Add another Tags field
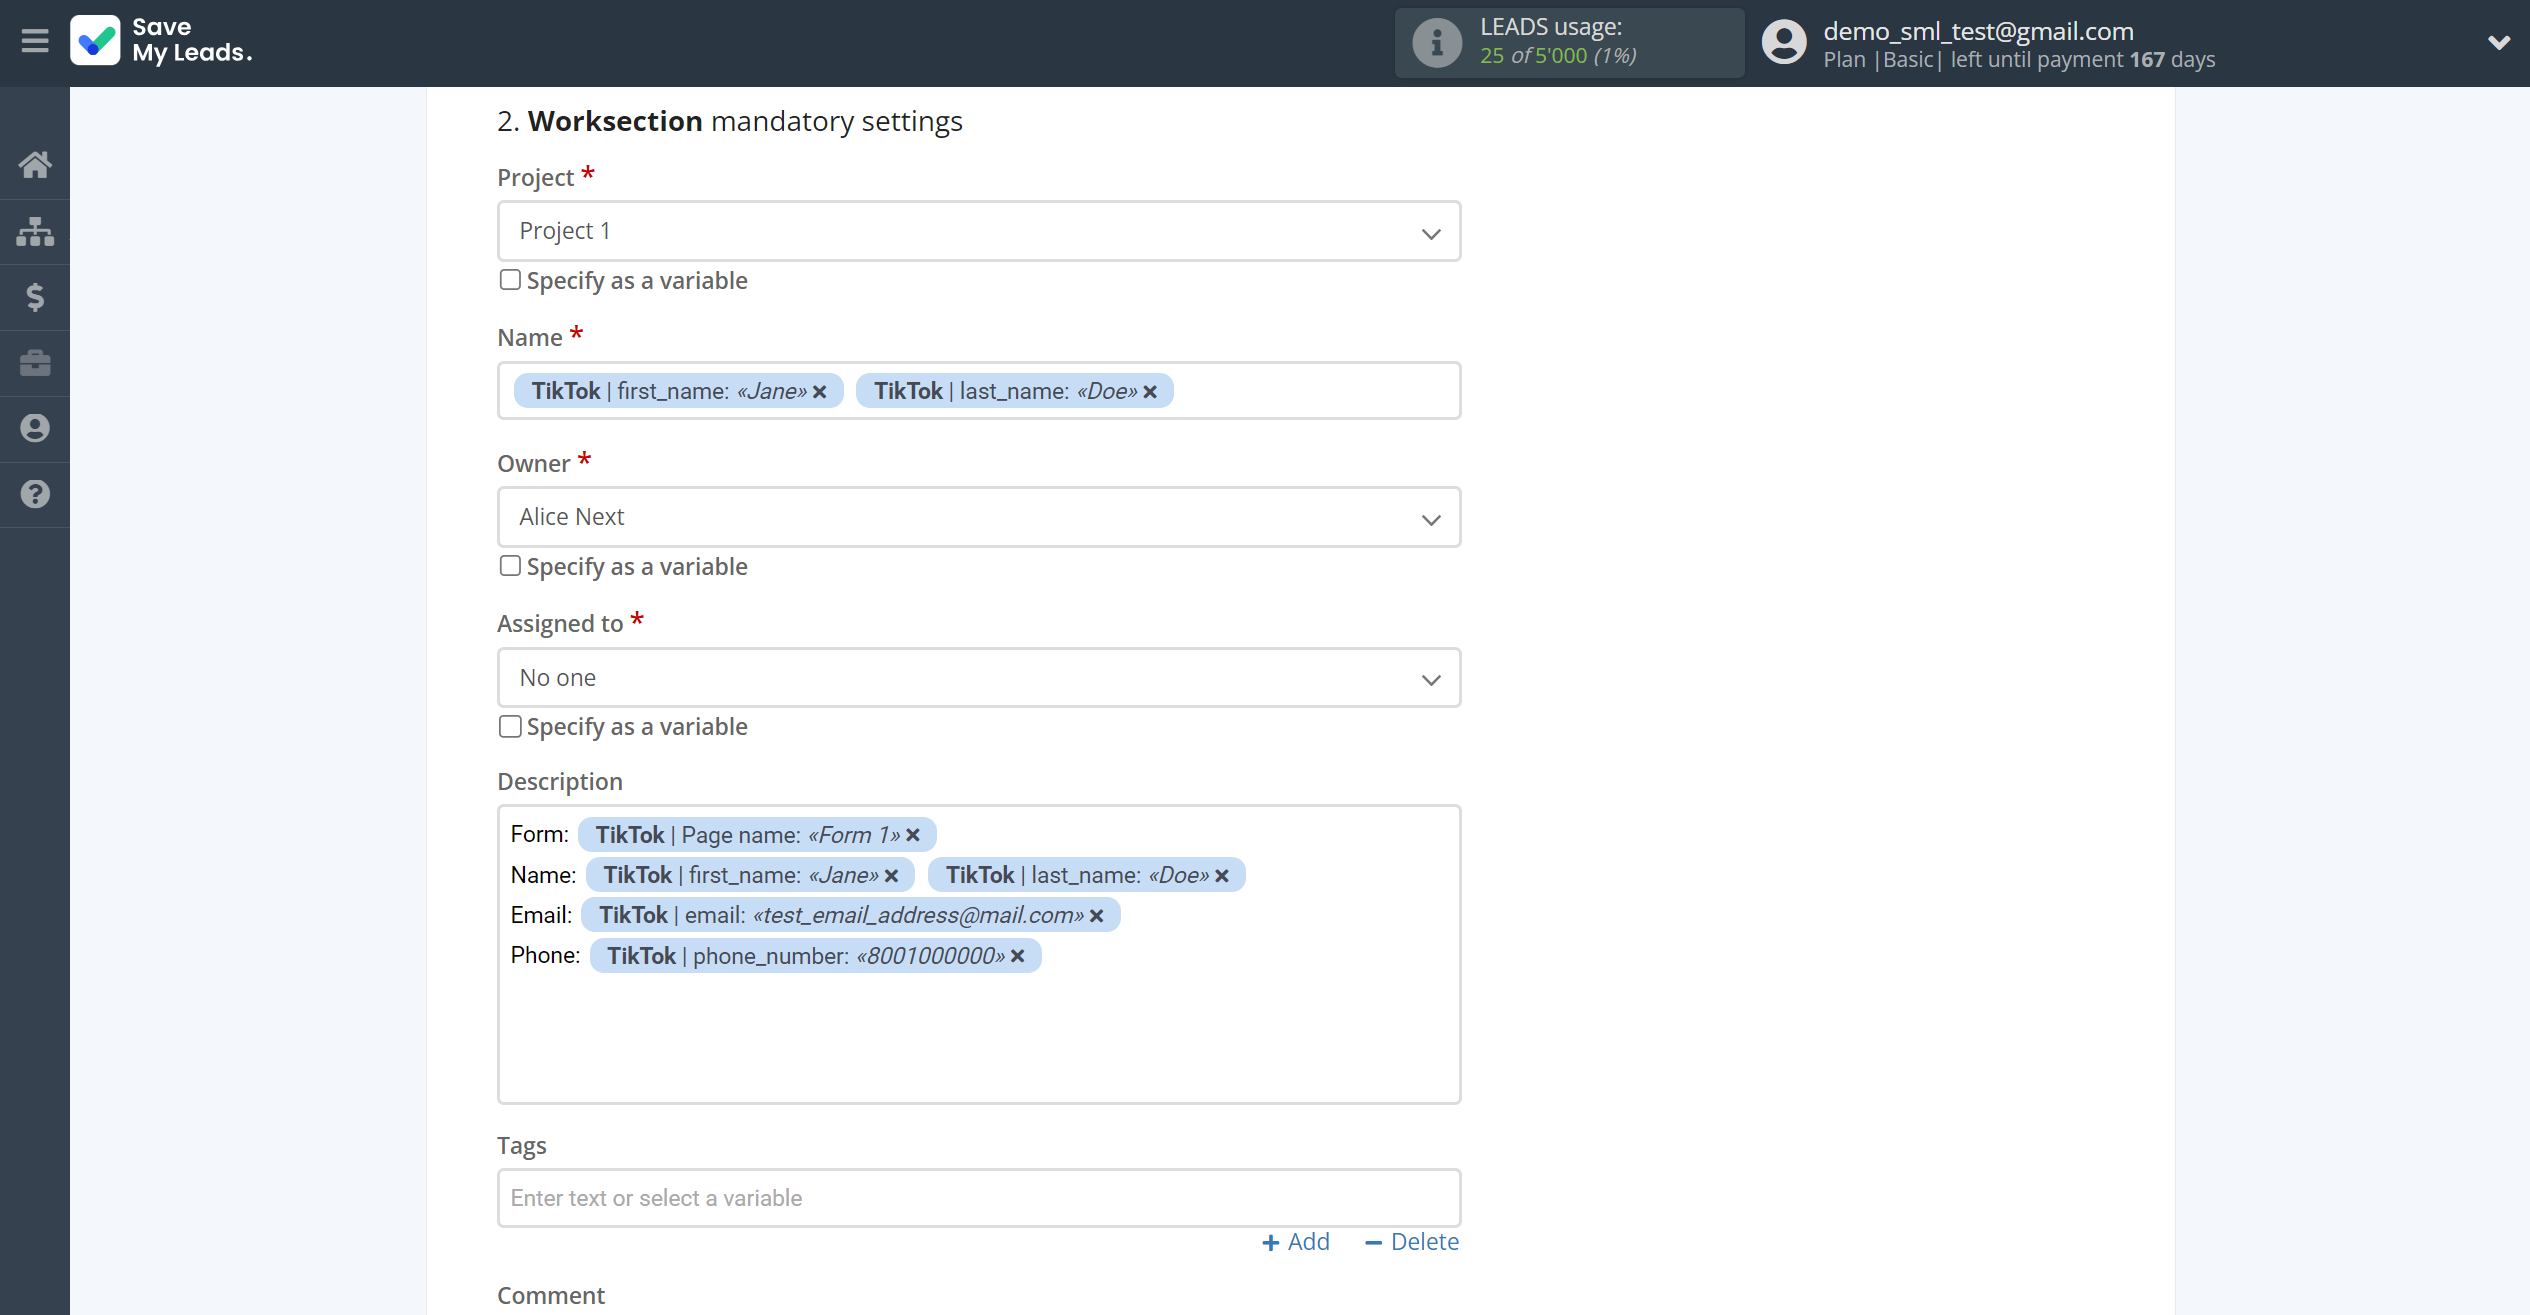 tap(1296, 1242)
